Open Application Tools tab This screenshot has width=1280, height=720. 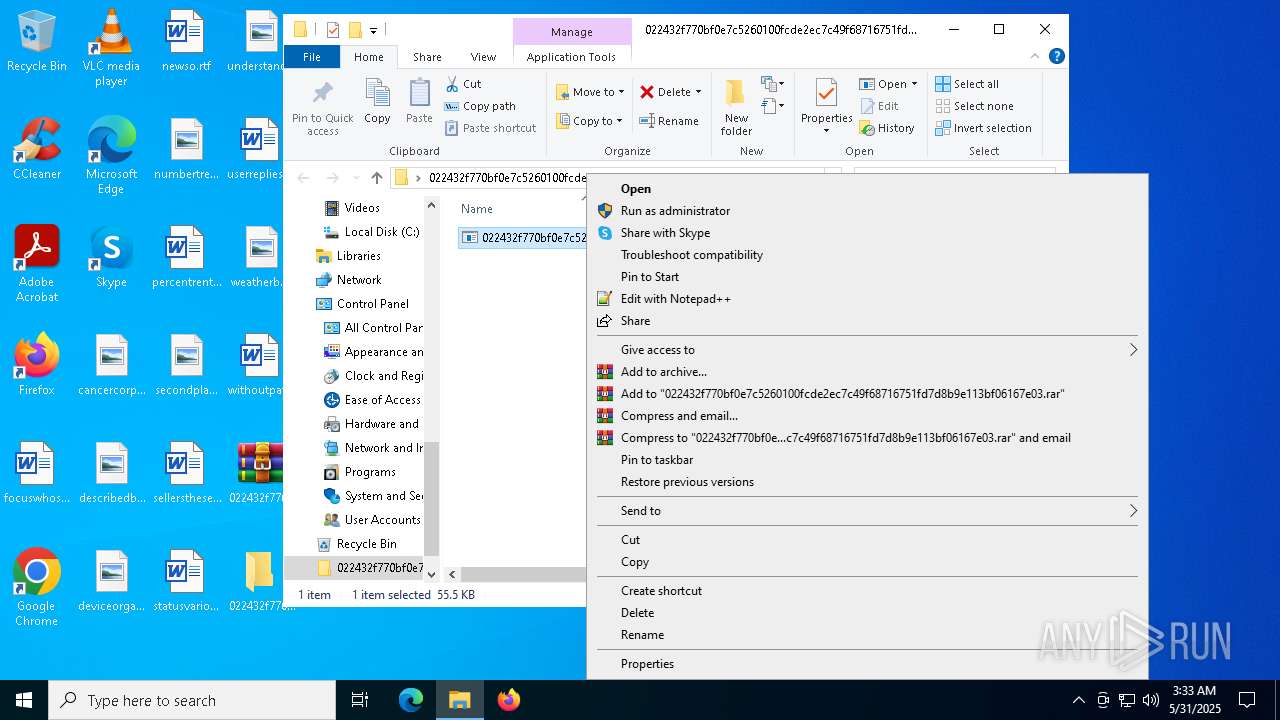(571, 57)
